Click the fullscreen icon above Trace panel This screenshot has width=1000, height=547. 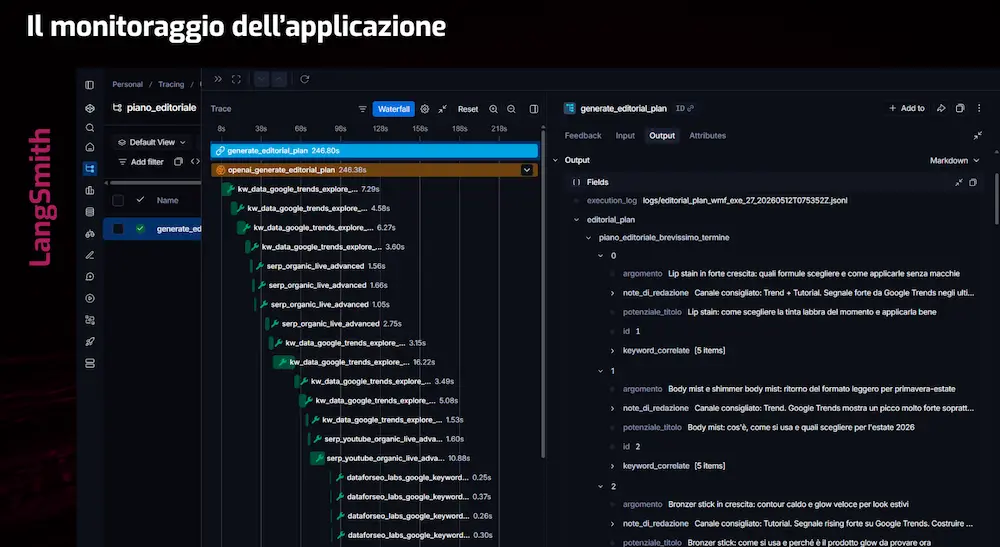click(x=236, y=79)
